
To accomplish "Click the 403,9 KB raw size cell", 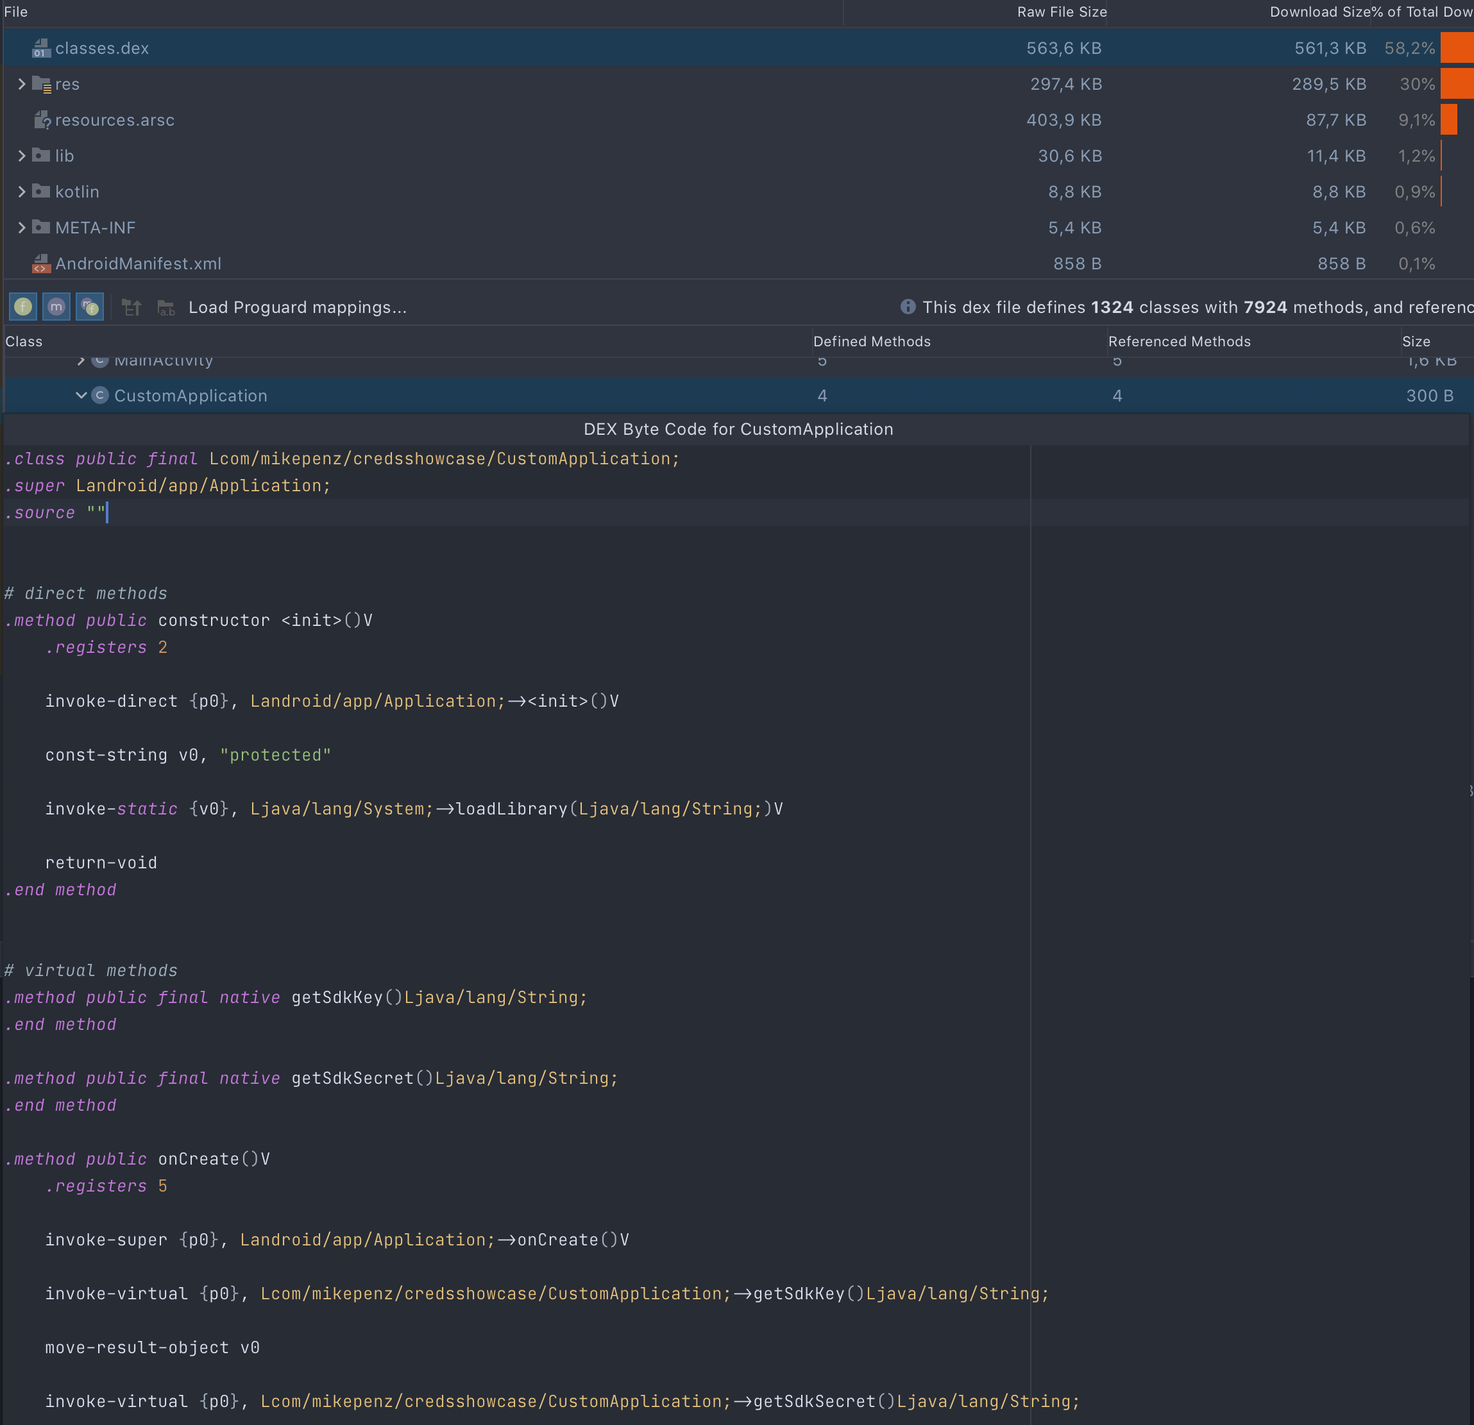I will click(x=1064, y=120).
